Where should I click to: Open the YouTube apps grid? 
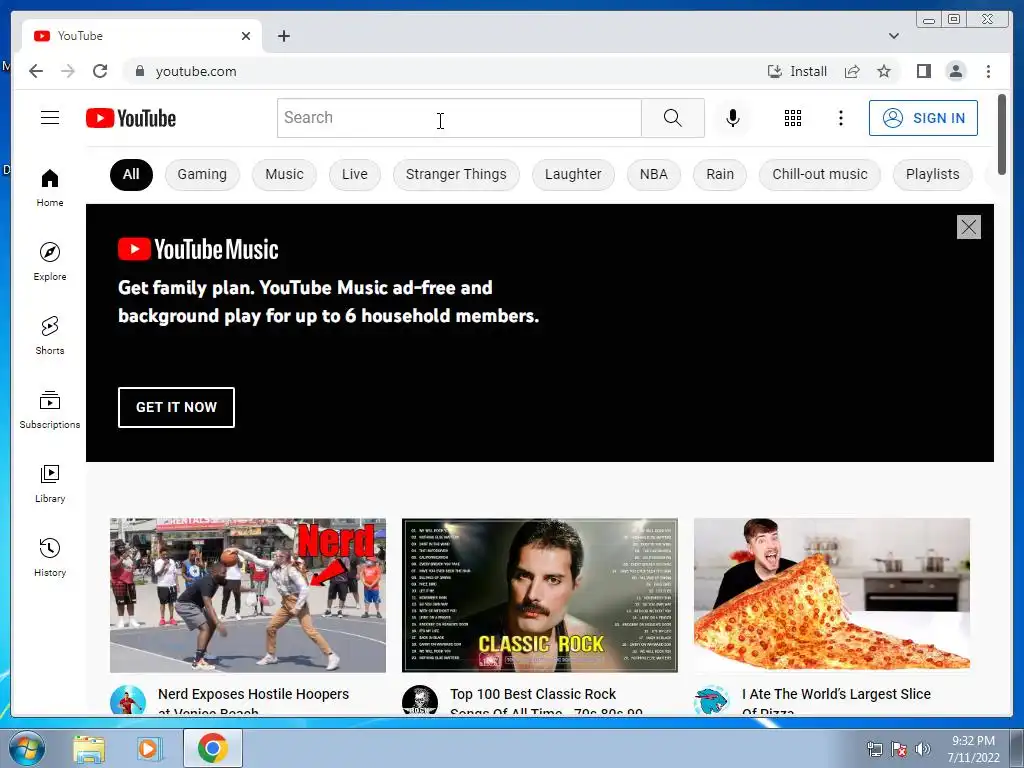(x=793, y=118)
